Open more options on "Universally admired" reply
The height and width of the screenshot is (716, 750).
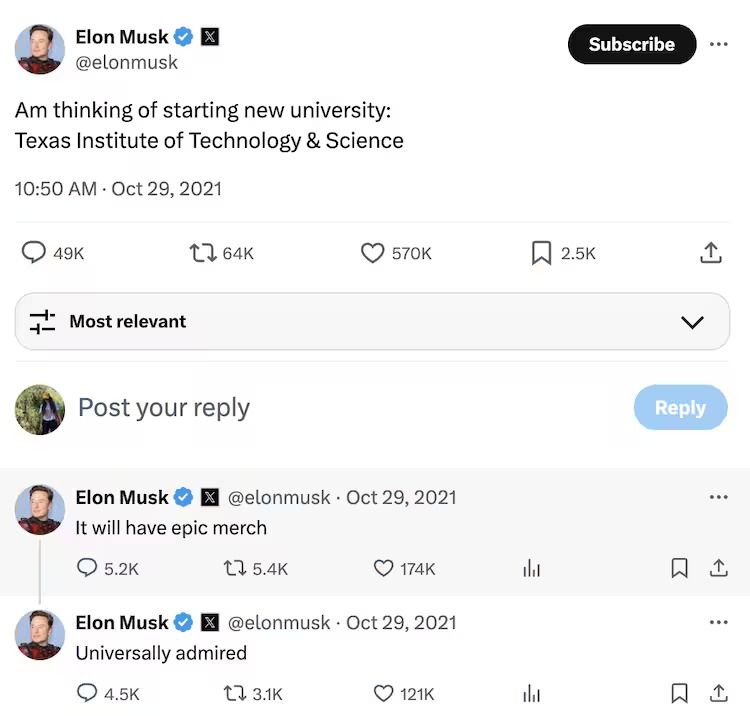718,622
